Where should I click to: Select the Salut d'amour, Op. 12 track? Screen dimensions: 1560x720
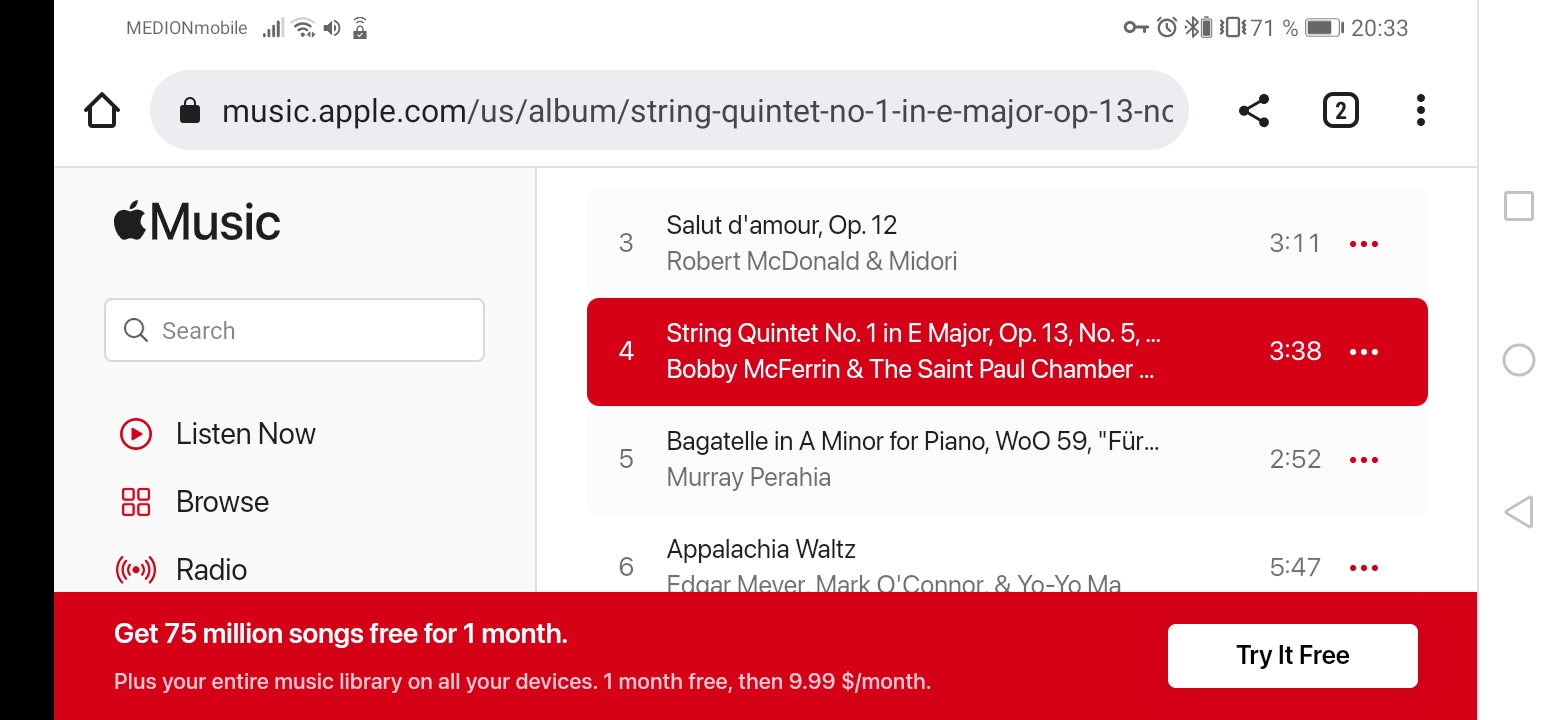pyautogui.click(x=782, y=226)
